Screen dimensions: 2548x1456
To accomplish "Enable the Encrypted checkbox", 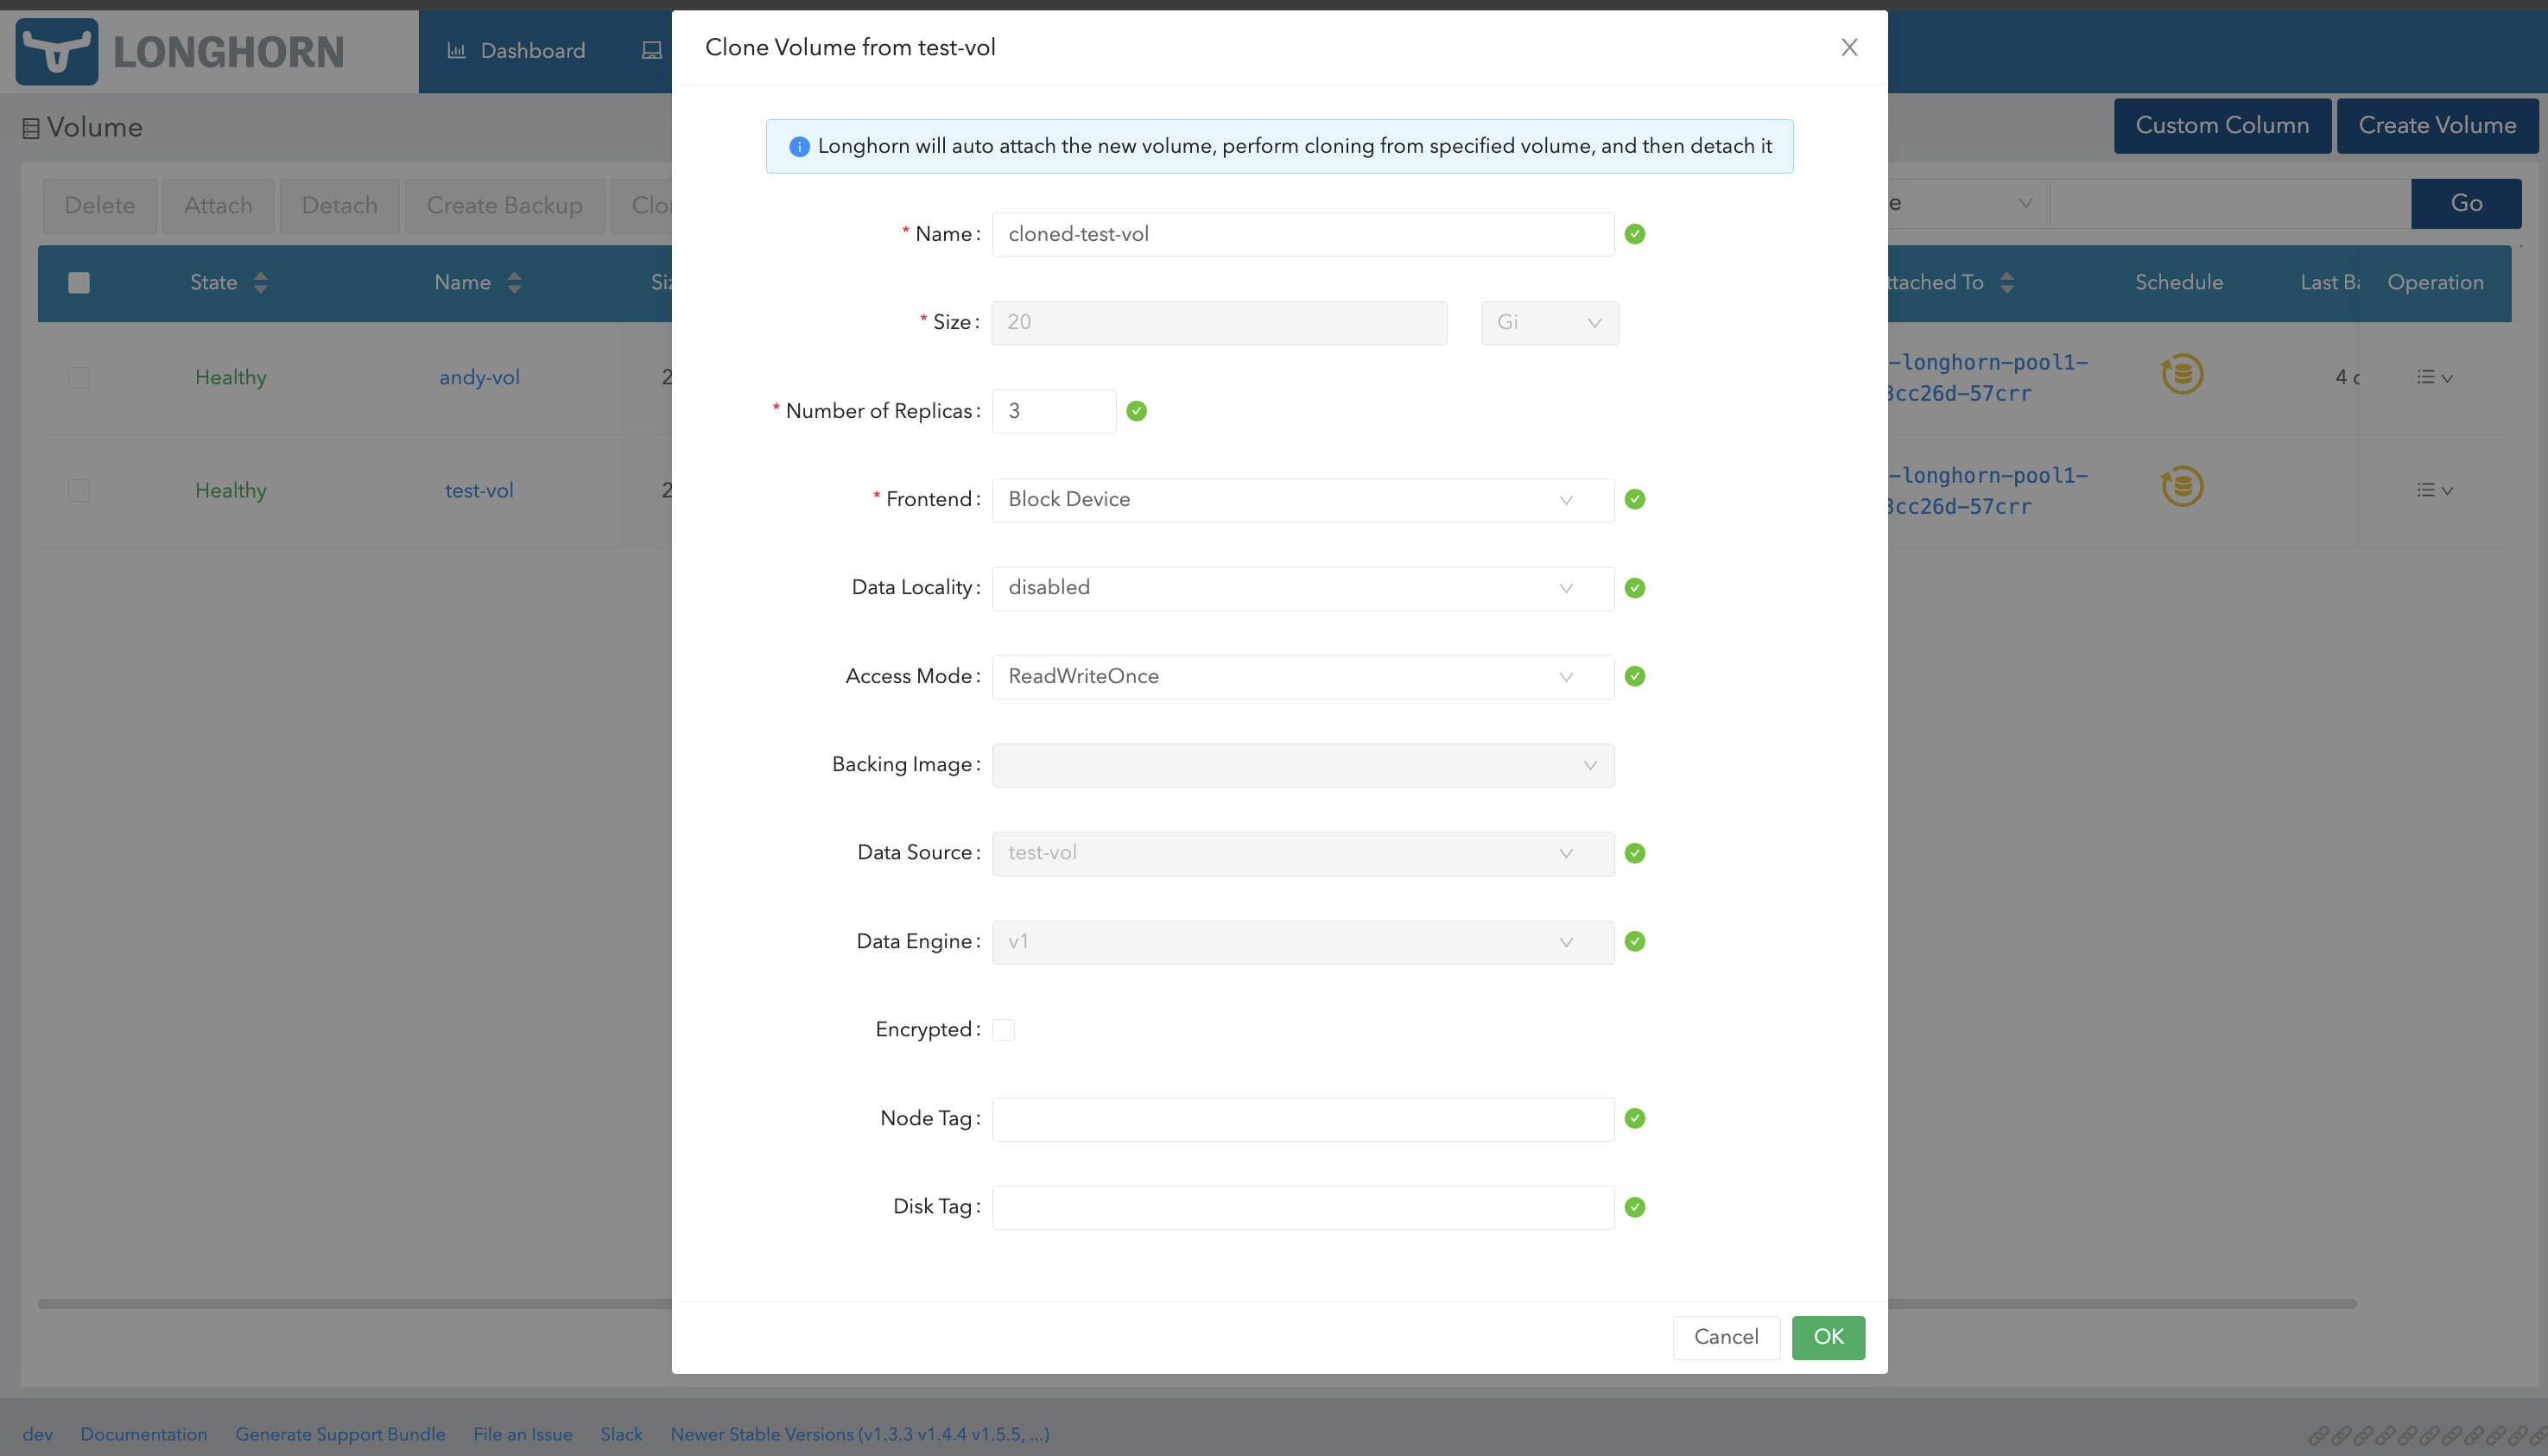I will click(x=1003, y=1029).
